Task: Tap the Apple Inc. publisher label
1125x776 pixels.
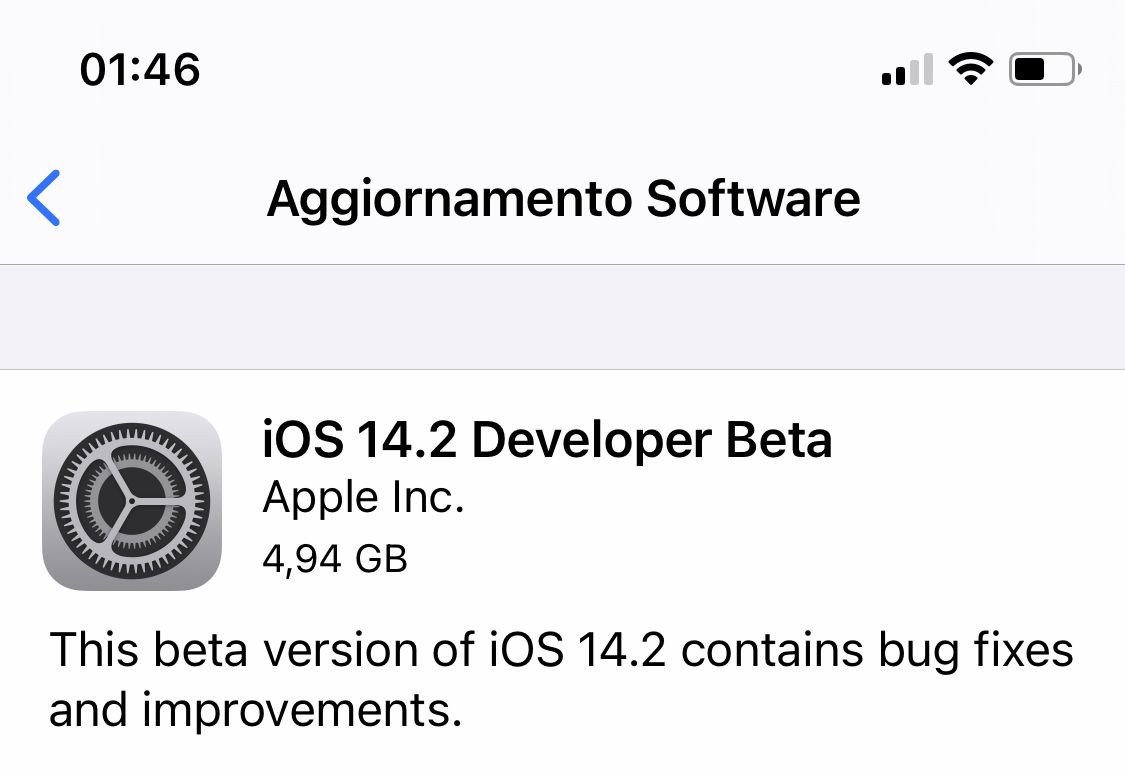Action: 364,498
